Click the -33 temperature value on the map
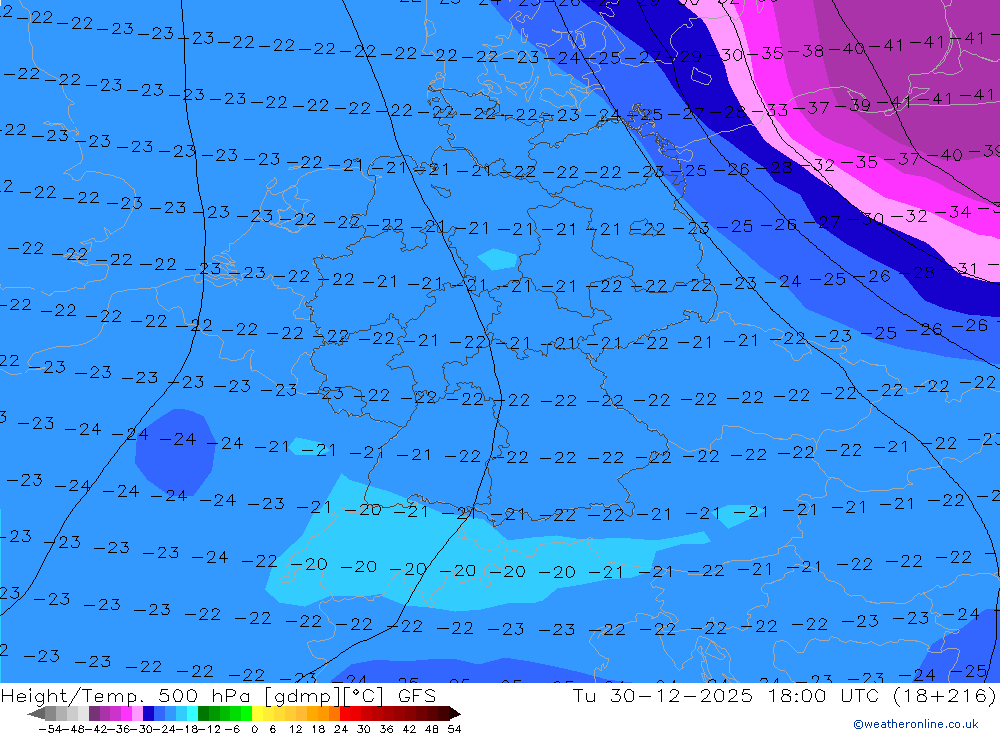Viewport: 1000px width, 733px height. (x=771, y=110)
